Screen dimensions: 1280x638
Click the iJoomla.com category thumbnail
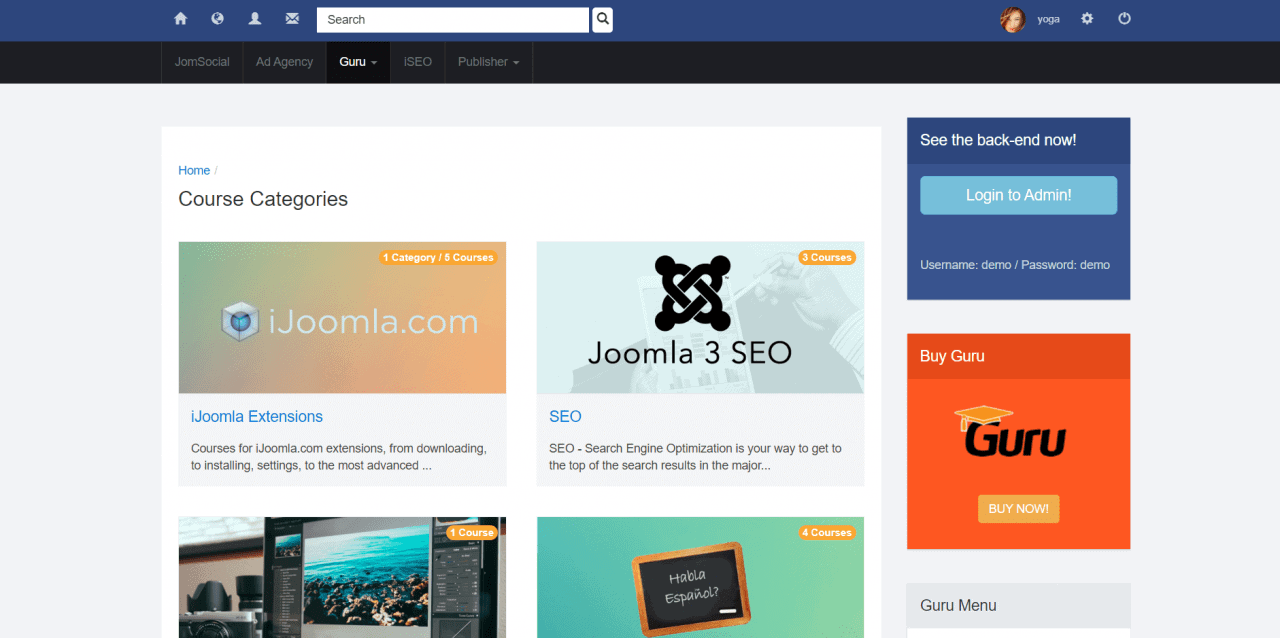point(342,317)
